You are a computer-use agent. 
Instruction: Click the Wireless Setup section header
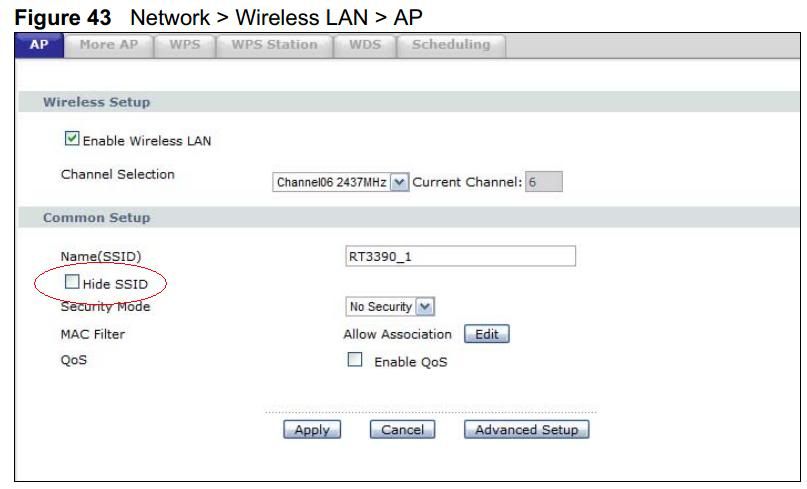[409, 102]
